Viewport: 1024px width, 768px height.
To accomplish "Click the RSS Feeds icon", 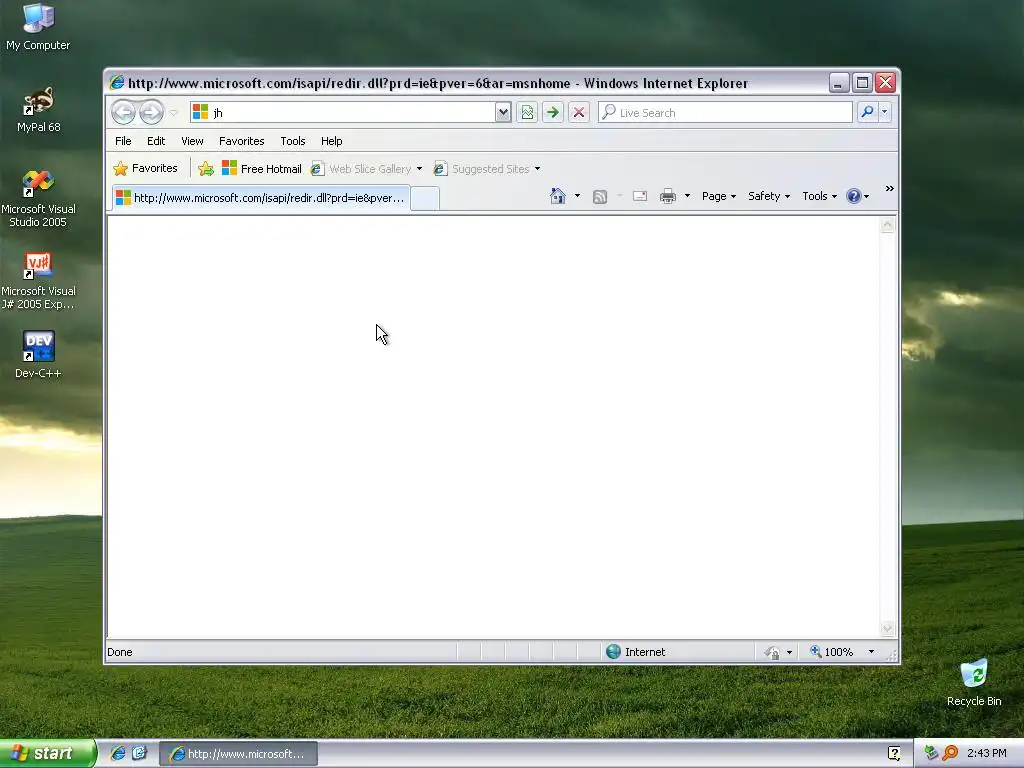I will point(600,197).
